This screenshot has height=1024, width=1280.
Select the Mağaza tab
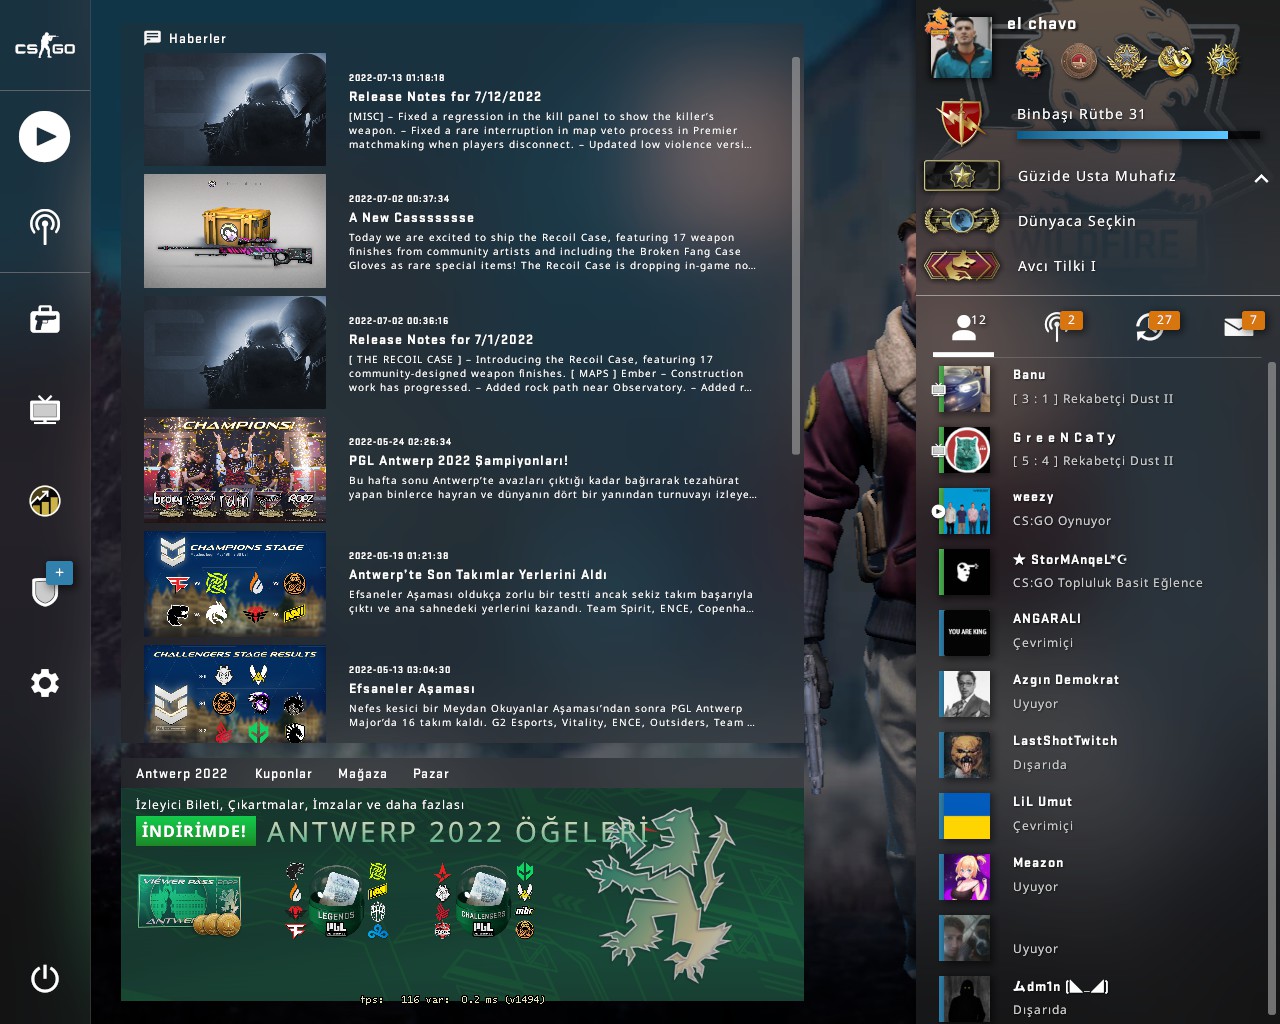pos(363,774)
